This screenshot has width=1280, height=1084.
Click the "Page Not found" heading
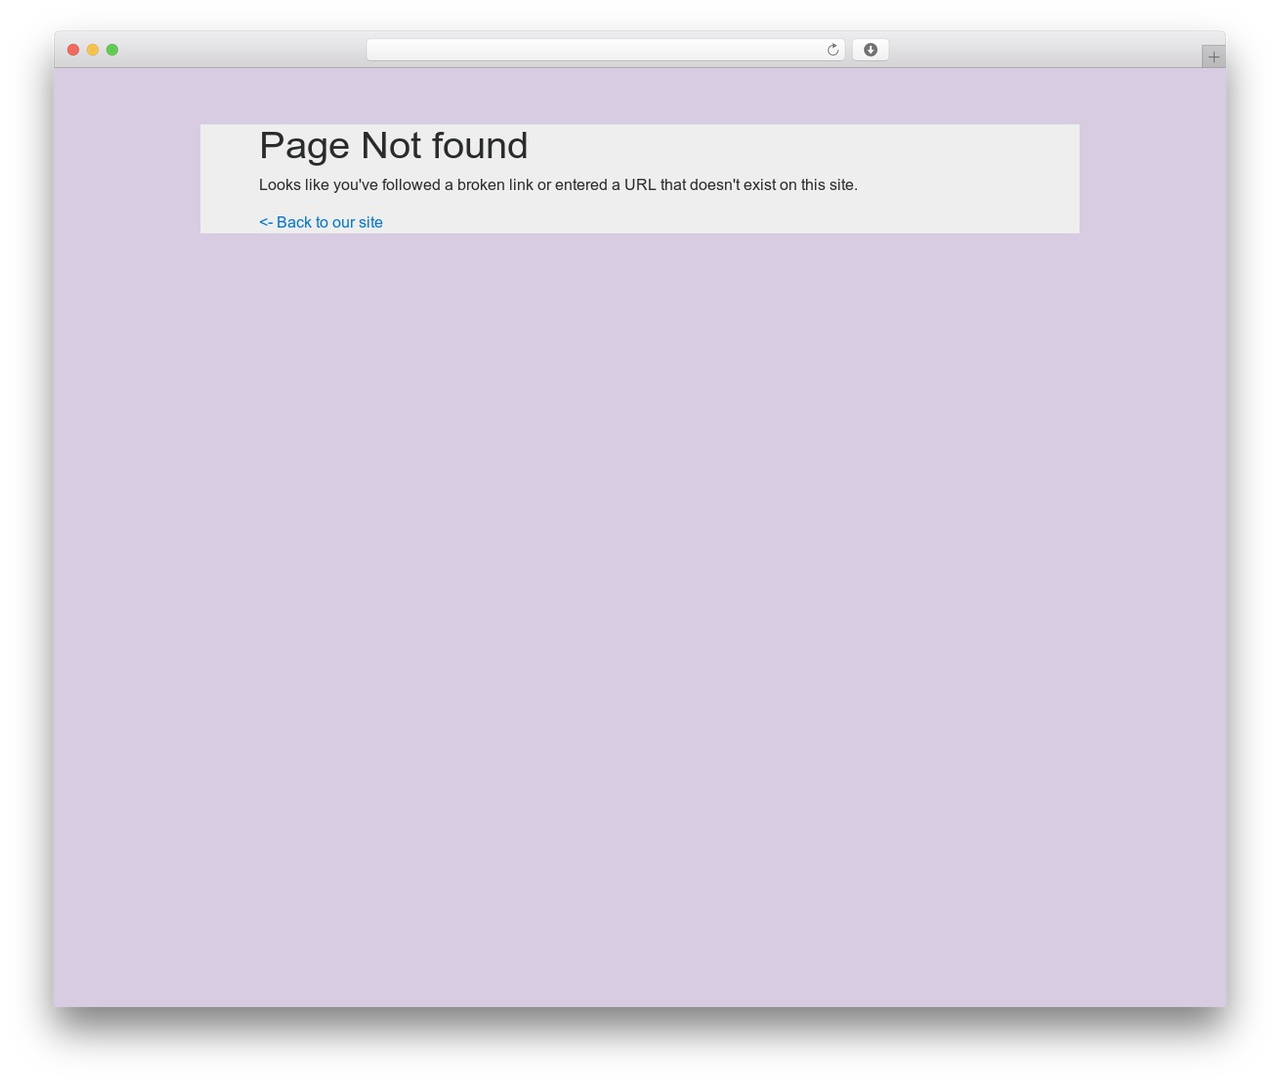(x=393, y=146)
